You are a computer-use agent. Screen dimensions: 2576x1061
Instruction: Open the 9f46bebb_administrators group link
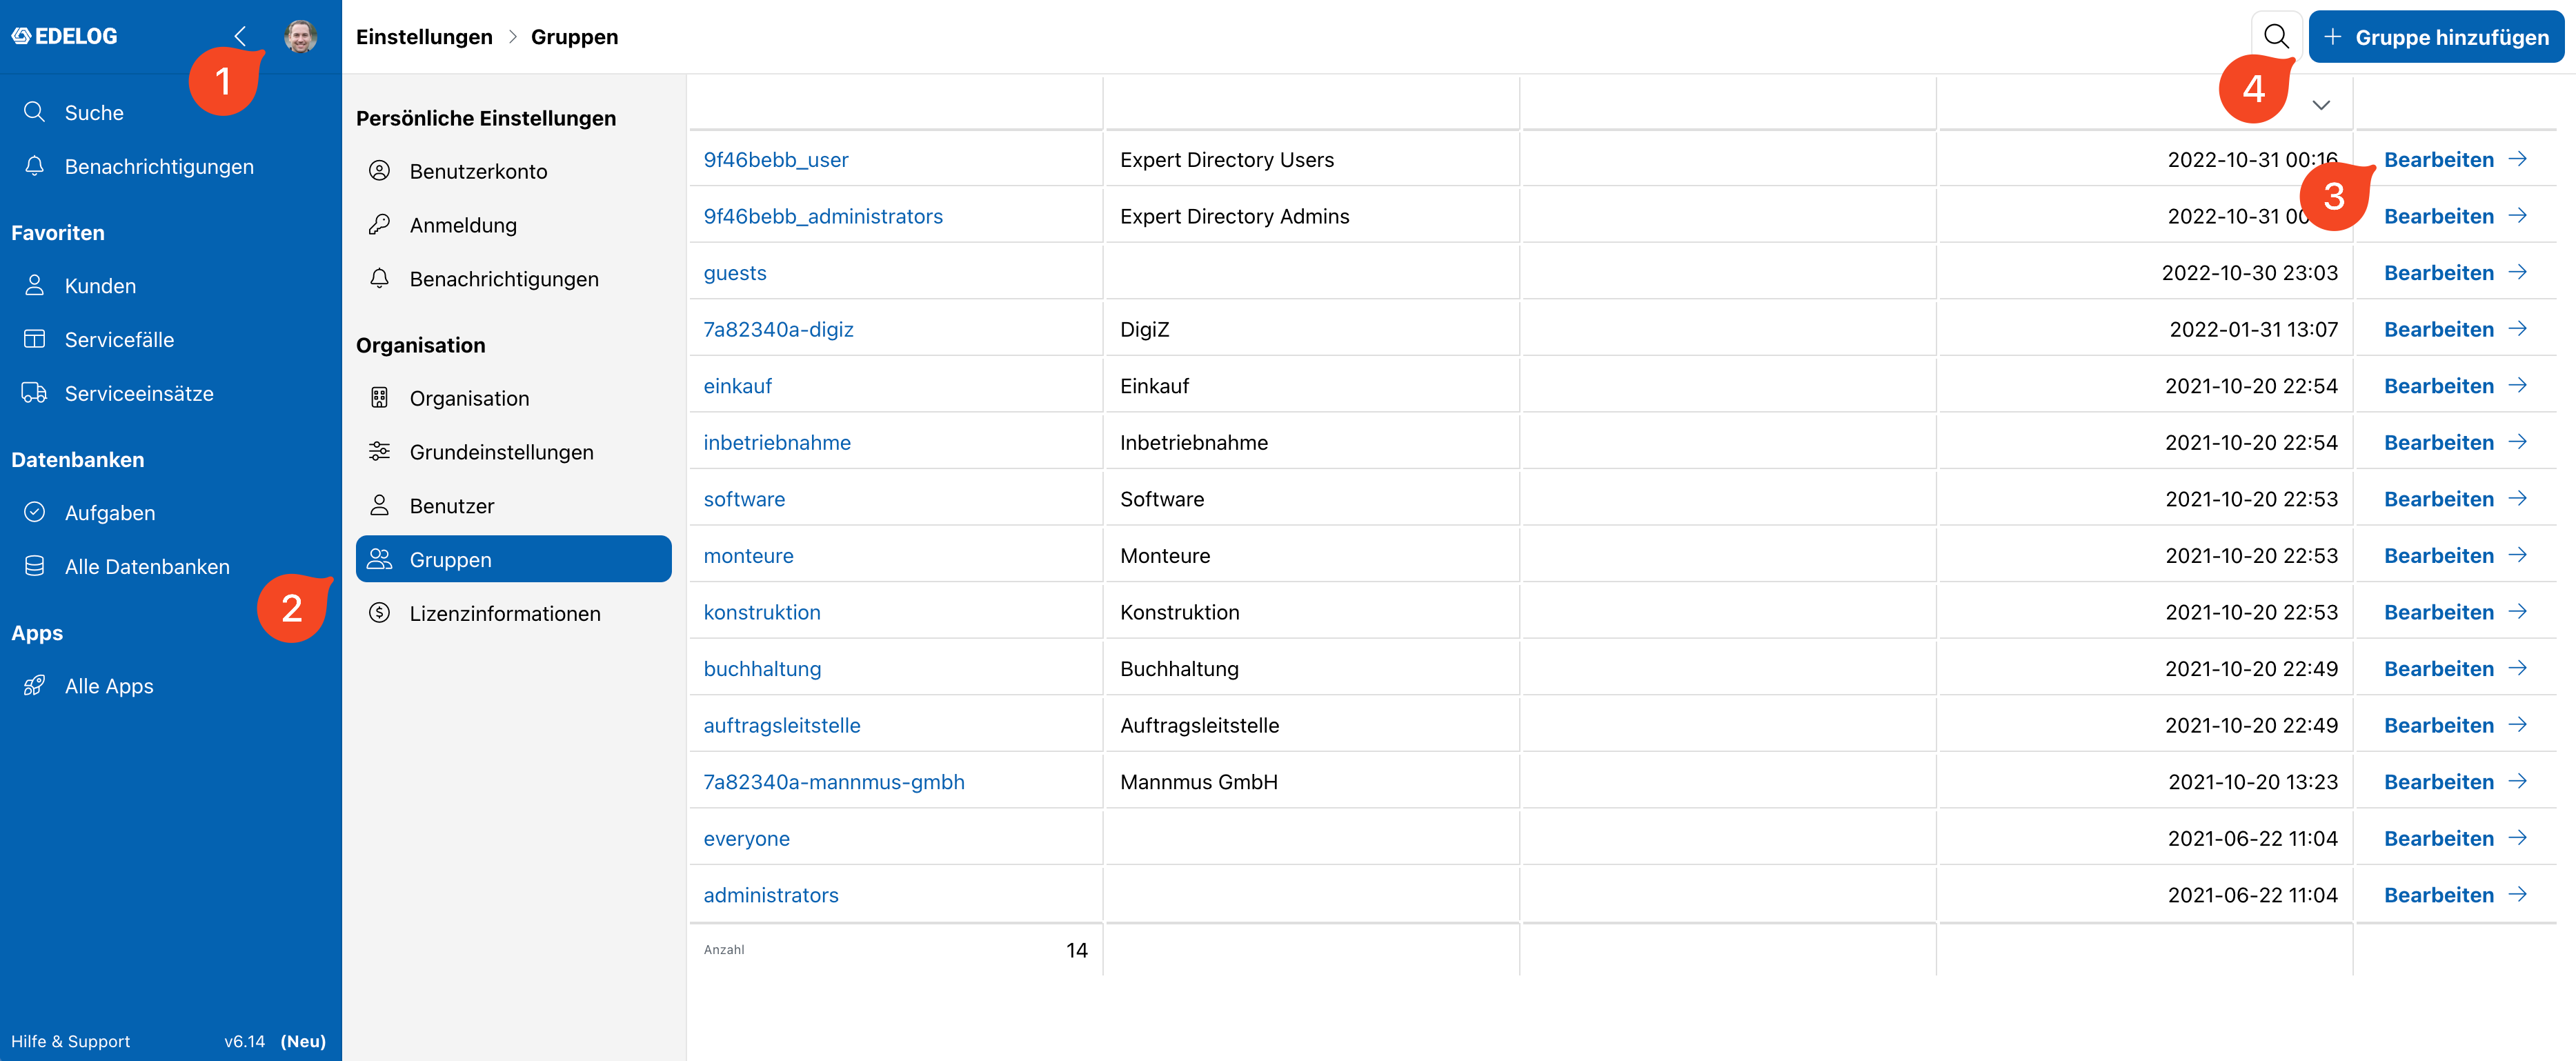(823, 216)
